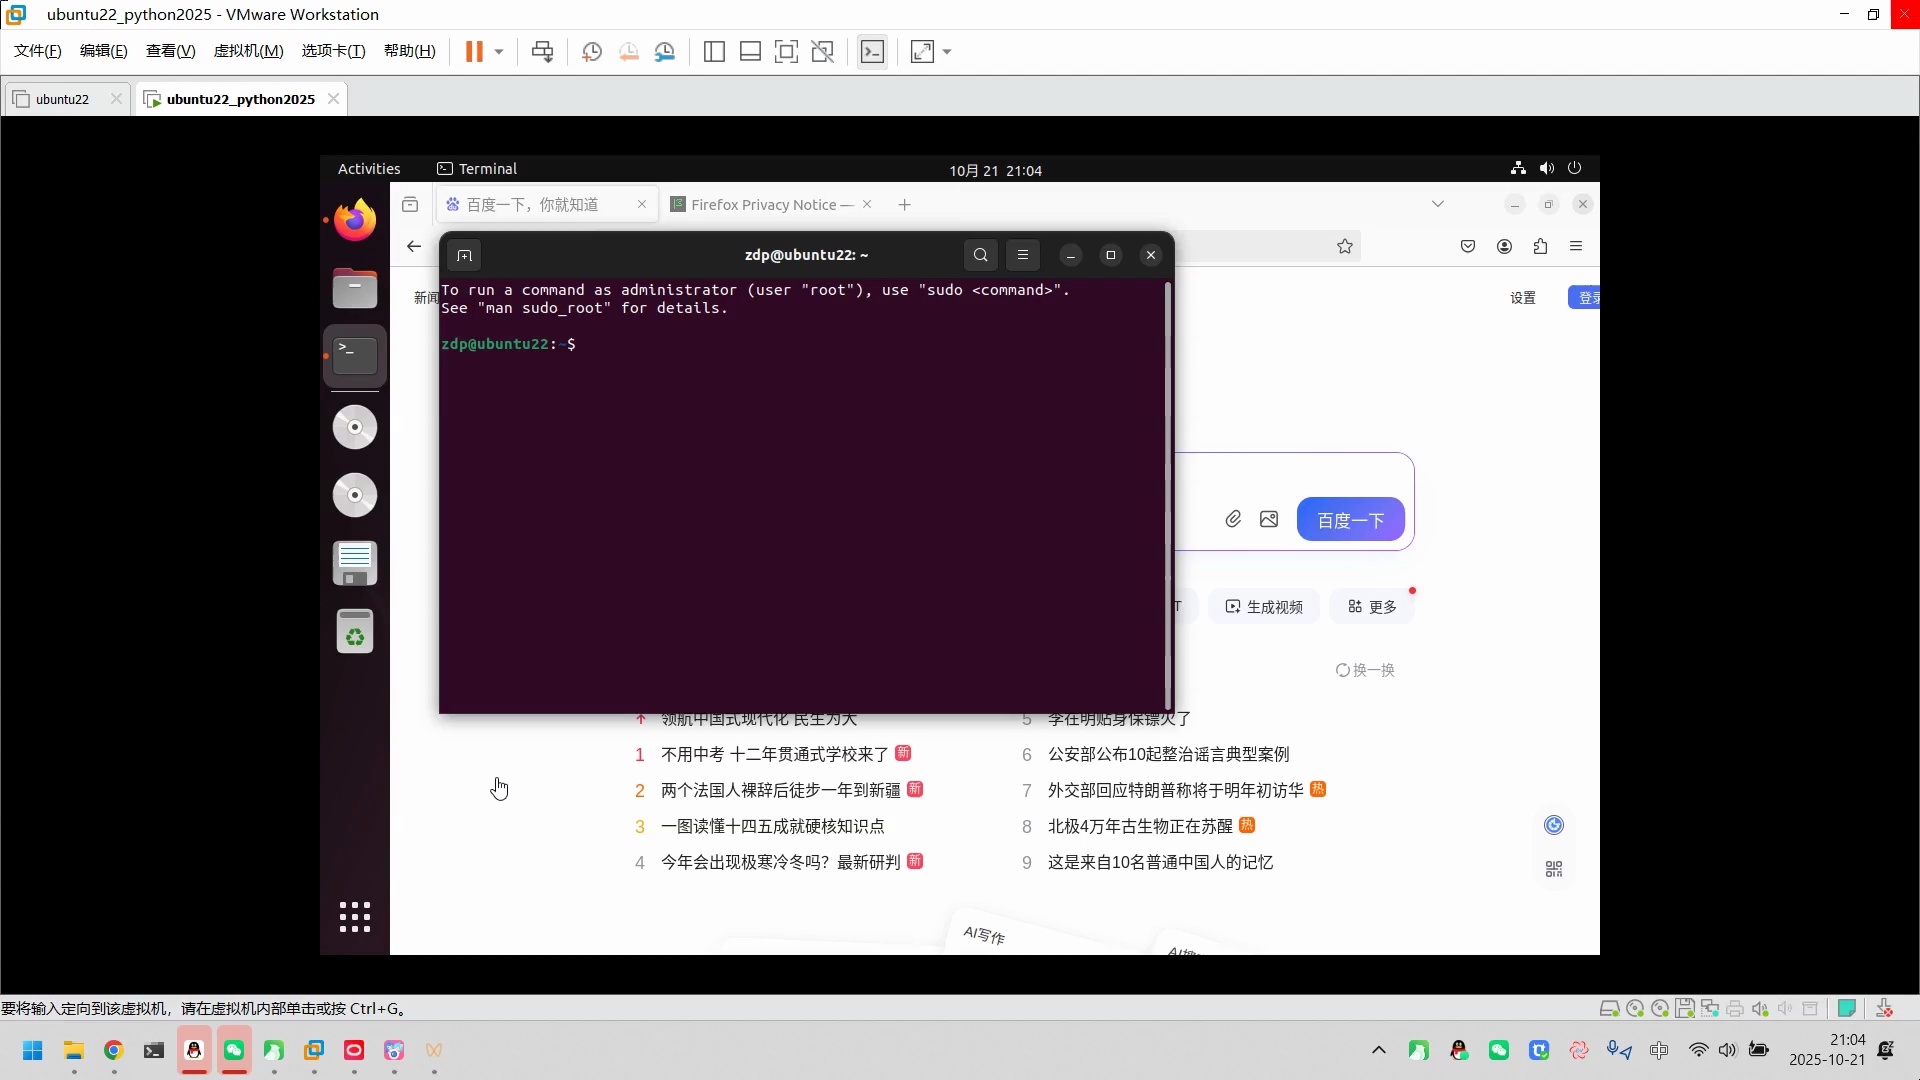Open the Firefox application menu
The height and width of the screenshot is (1080, 1920).
[1576, 247]
